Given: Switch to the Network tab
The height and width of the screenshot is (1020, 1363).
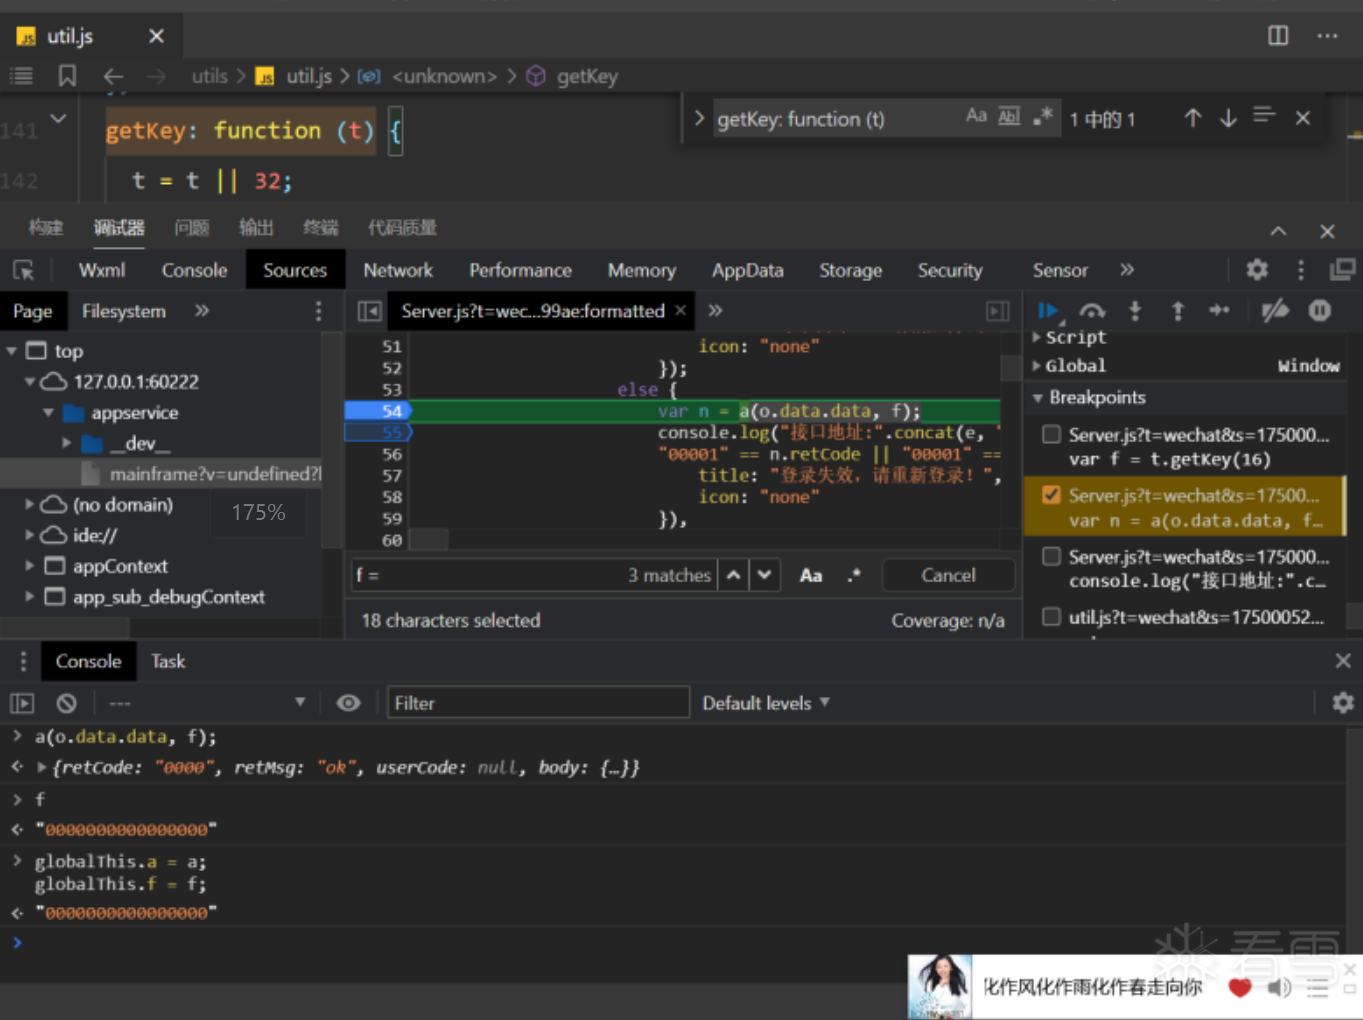Looking at the screenshot, I should point(398,270).
